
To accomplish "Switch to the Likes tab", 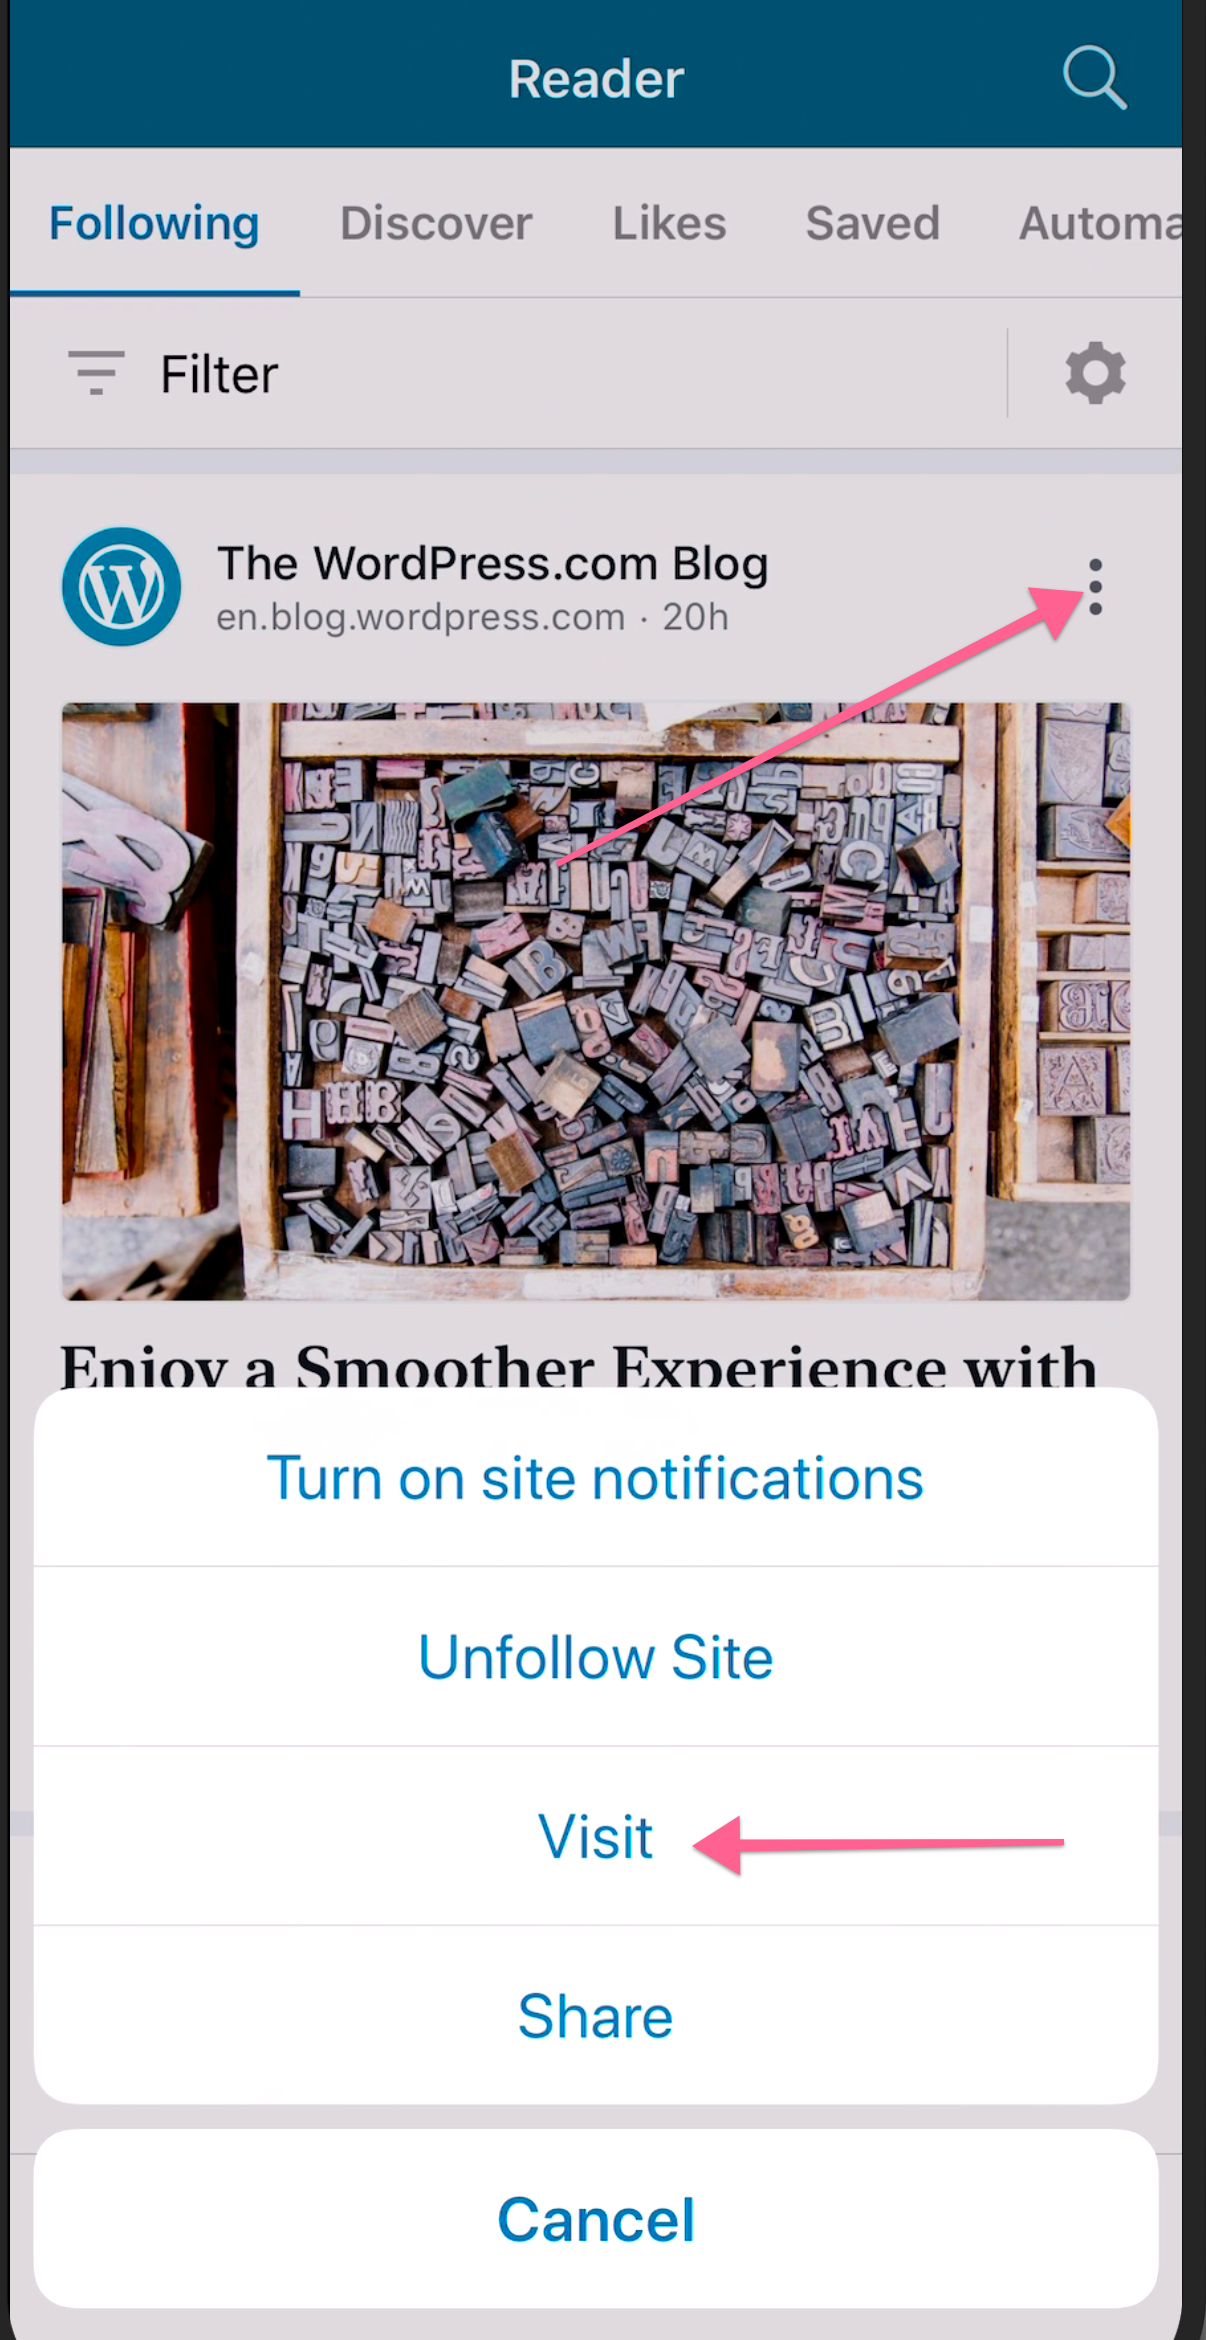I will 669,223.
